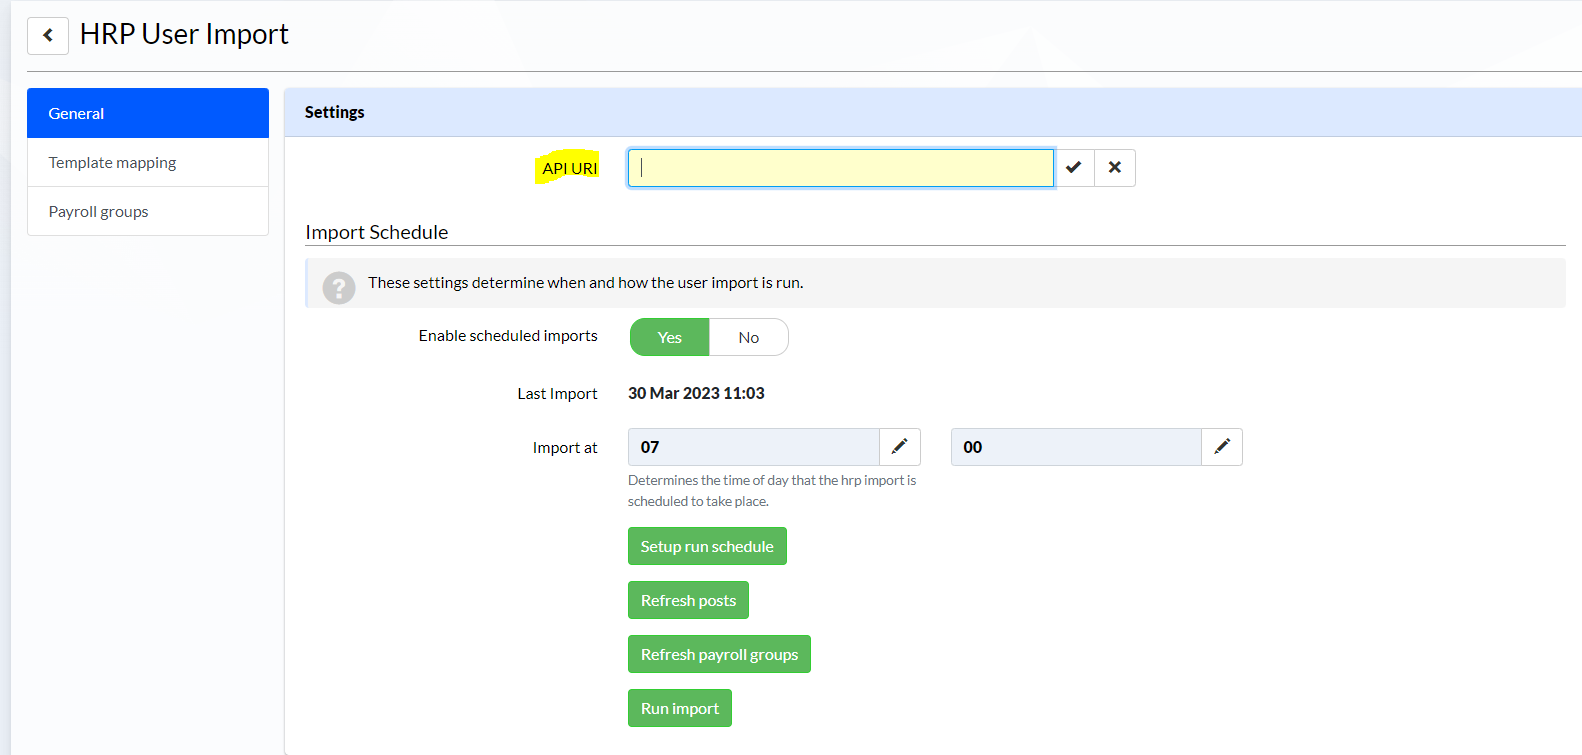Click the Import at label
Image resolution: width=1582 pixels, height=755 pixels.
(x=565, y=448)
